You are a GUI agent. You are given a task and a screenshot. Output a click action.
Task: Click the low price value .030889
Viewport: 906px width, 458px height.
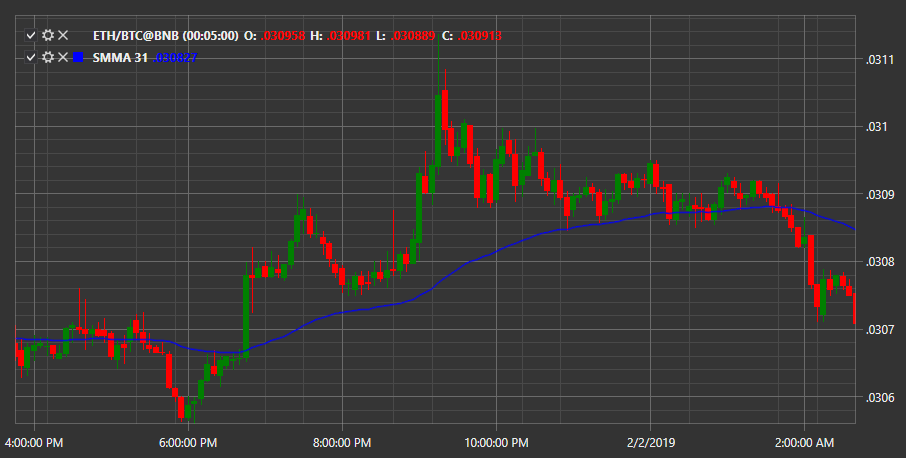point(413,36)
